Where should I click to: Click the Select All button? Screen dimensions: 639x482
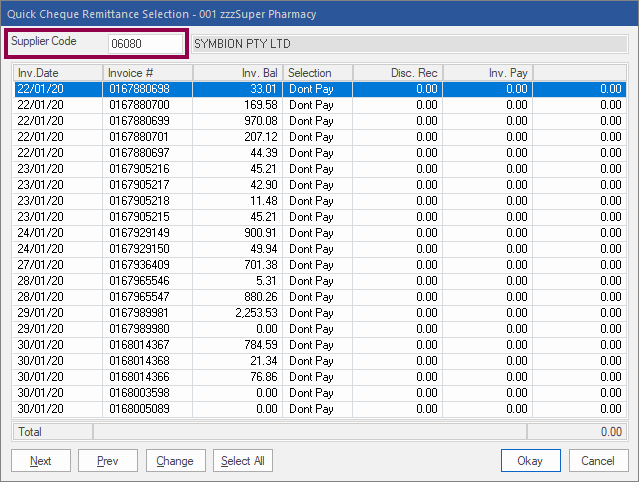[x=242, y=461]
